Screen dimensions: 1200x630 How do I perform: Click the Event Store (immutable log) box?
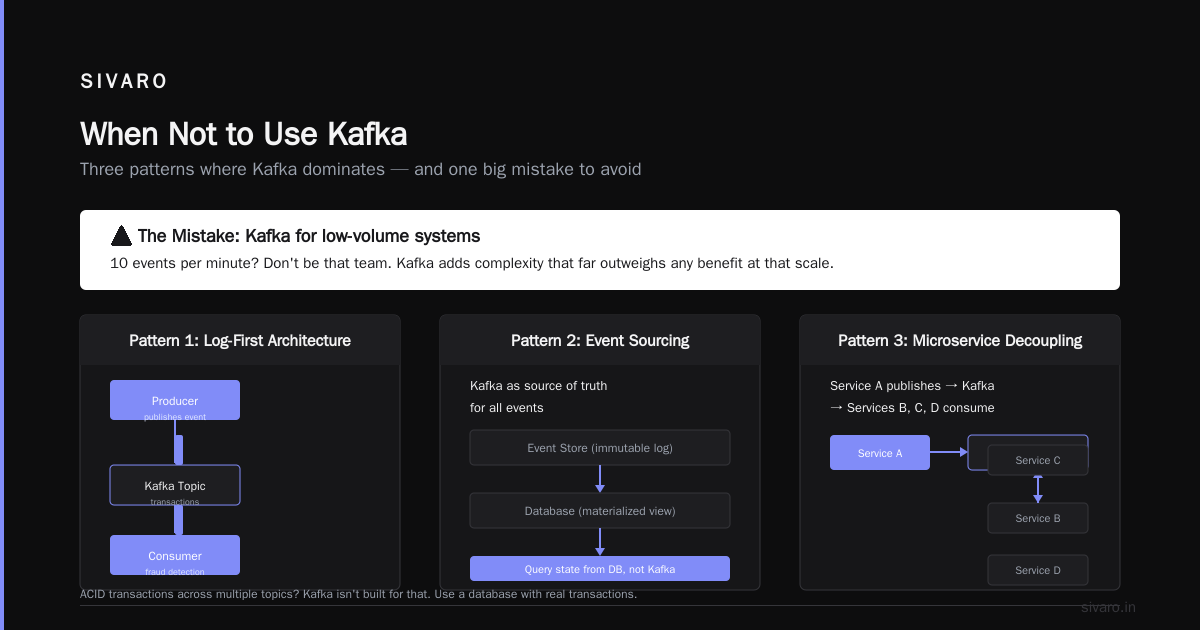(x=600, y=448)
